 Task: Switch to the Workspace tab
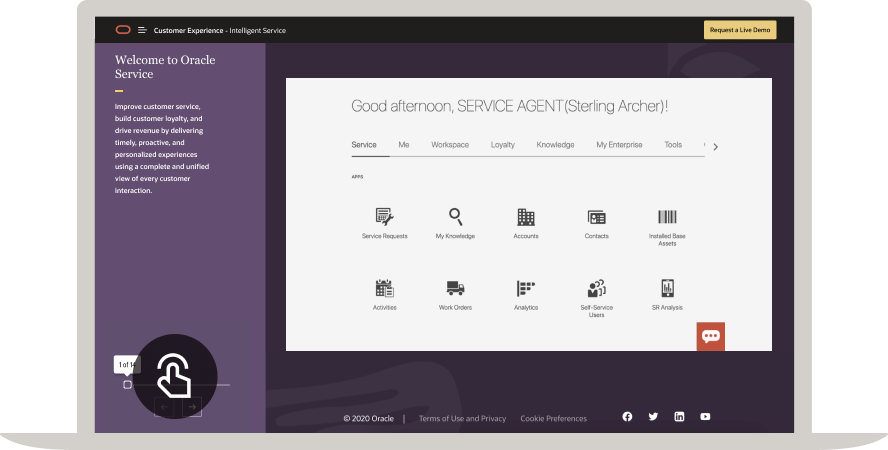(x=450, y=145)
